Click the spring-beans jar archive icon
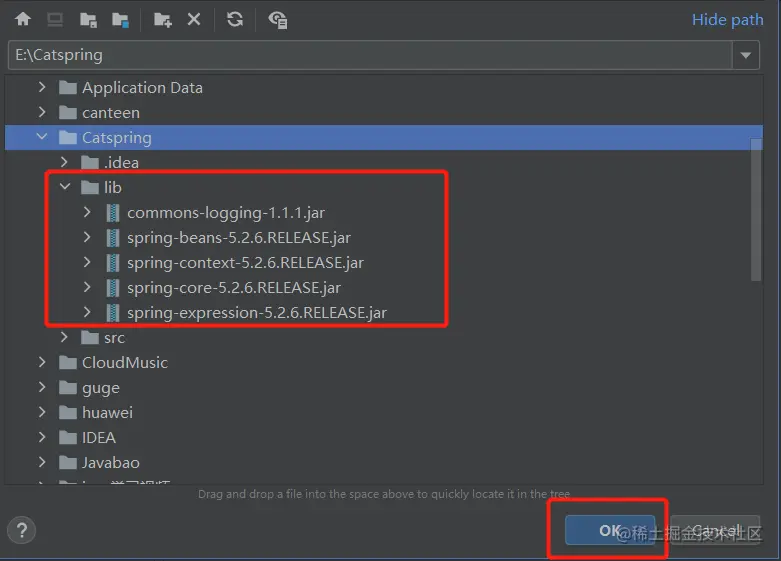 (x=113, y=238)
